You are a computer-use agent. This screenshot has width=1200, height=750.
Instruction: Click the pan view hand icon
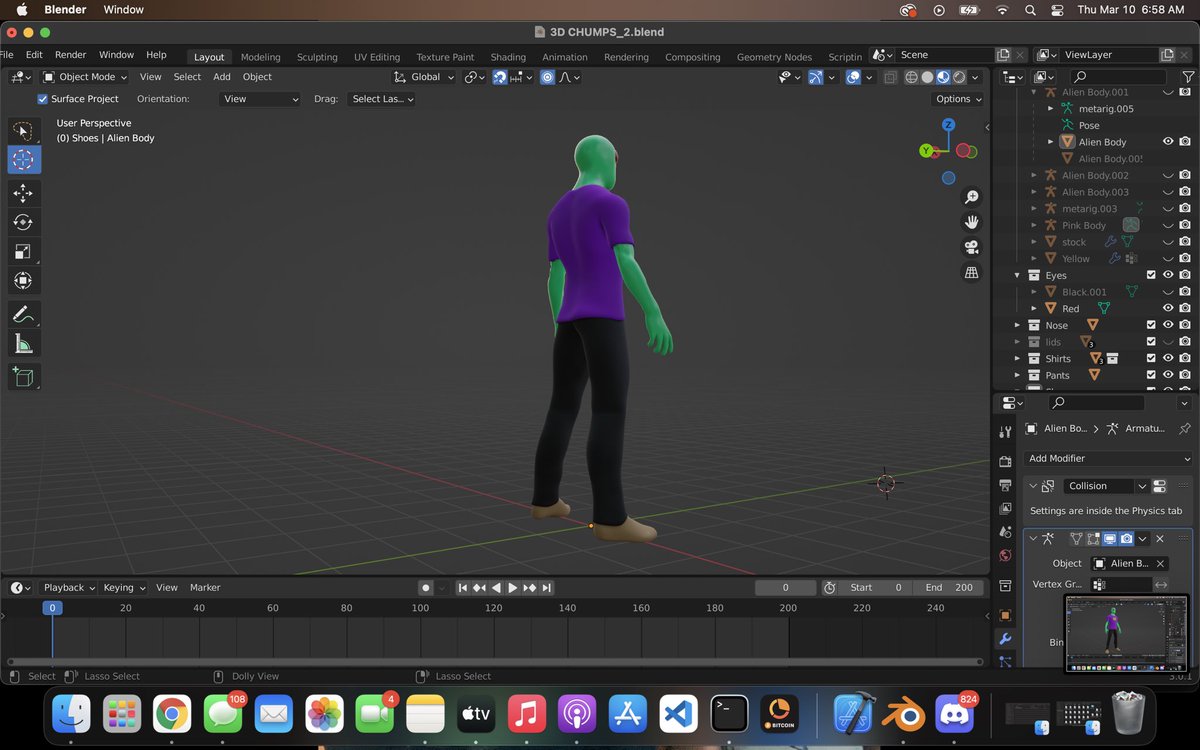tap(971, 222)
